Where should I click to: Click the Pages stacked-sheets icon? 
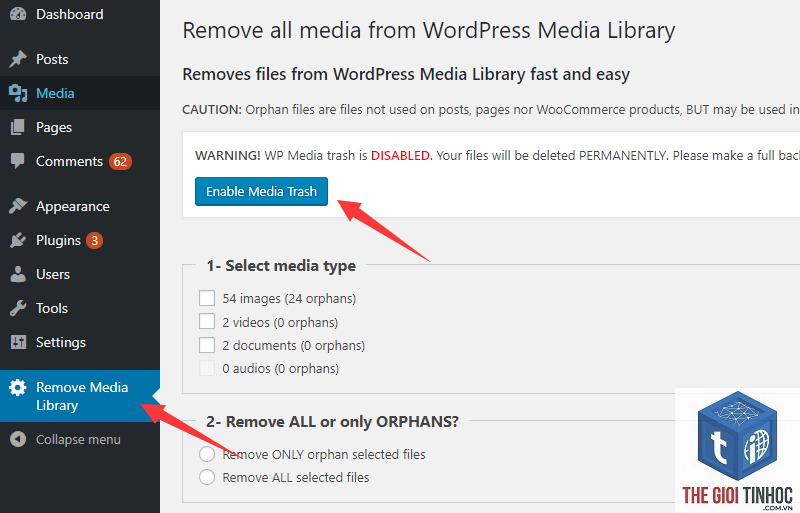[x=18, y=127]
